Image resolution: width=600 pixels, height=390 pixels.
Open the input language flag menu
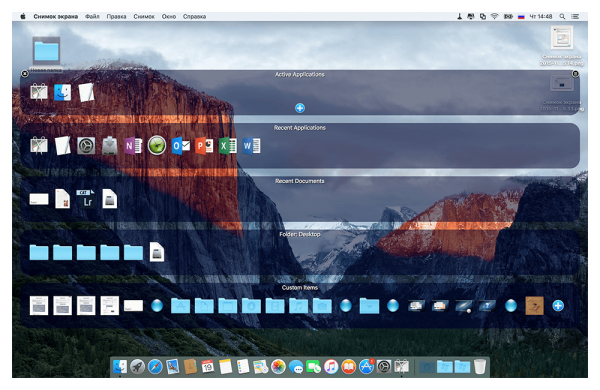pyautogui.click(x=521, y=16)
